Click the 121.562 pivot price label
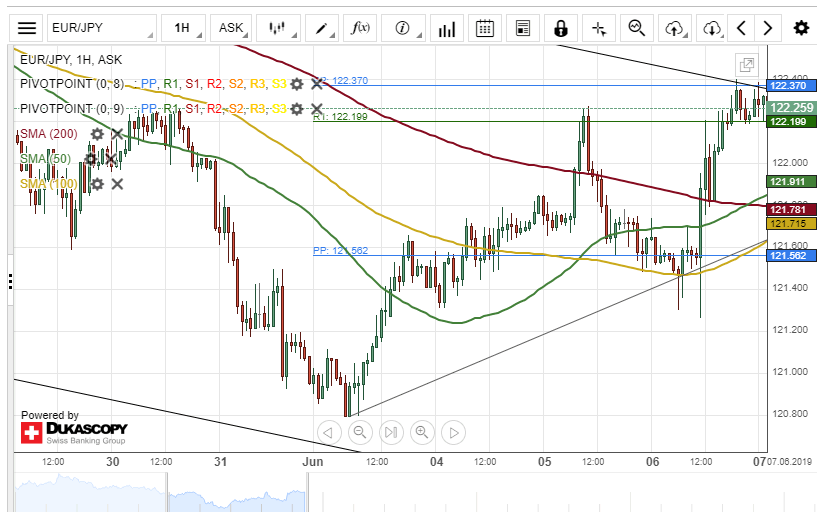 [792, 256]
